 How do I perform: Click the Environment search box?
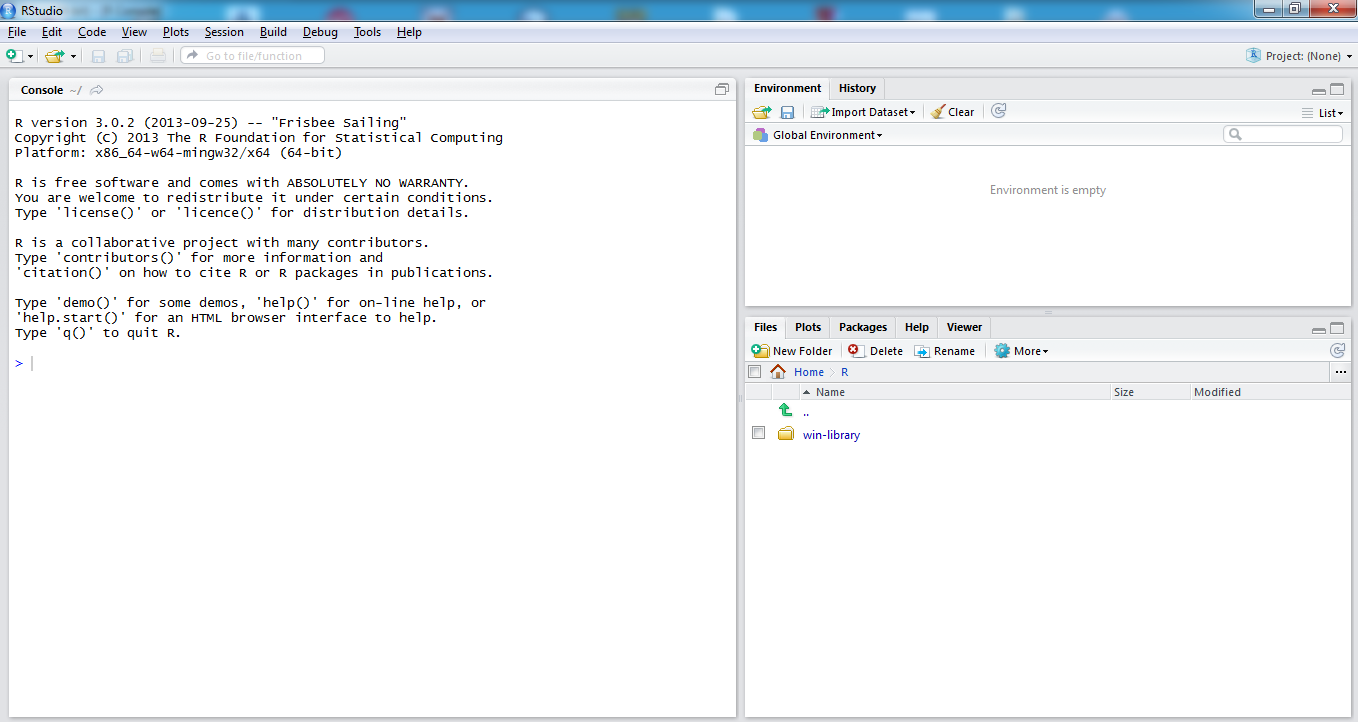[1283, 134]
